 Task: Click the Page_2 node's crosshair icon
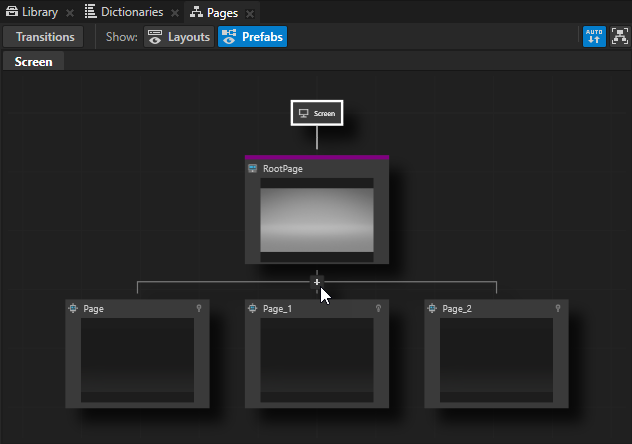click(433, 309)
